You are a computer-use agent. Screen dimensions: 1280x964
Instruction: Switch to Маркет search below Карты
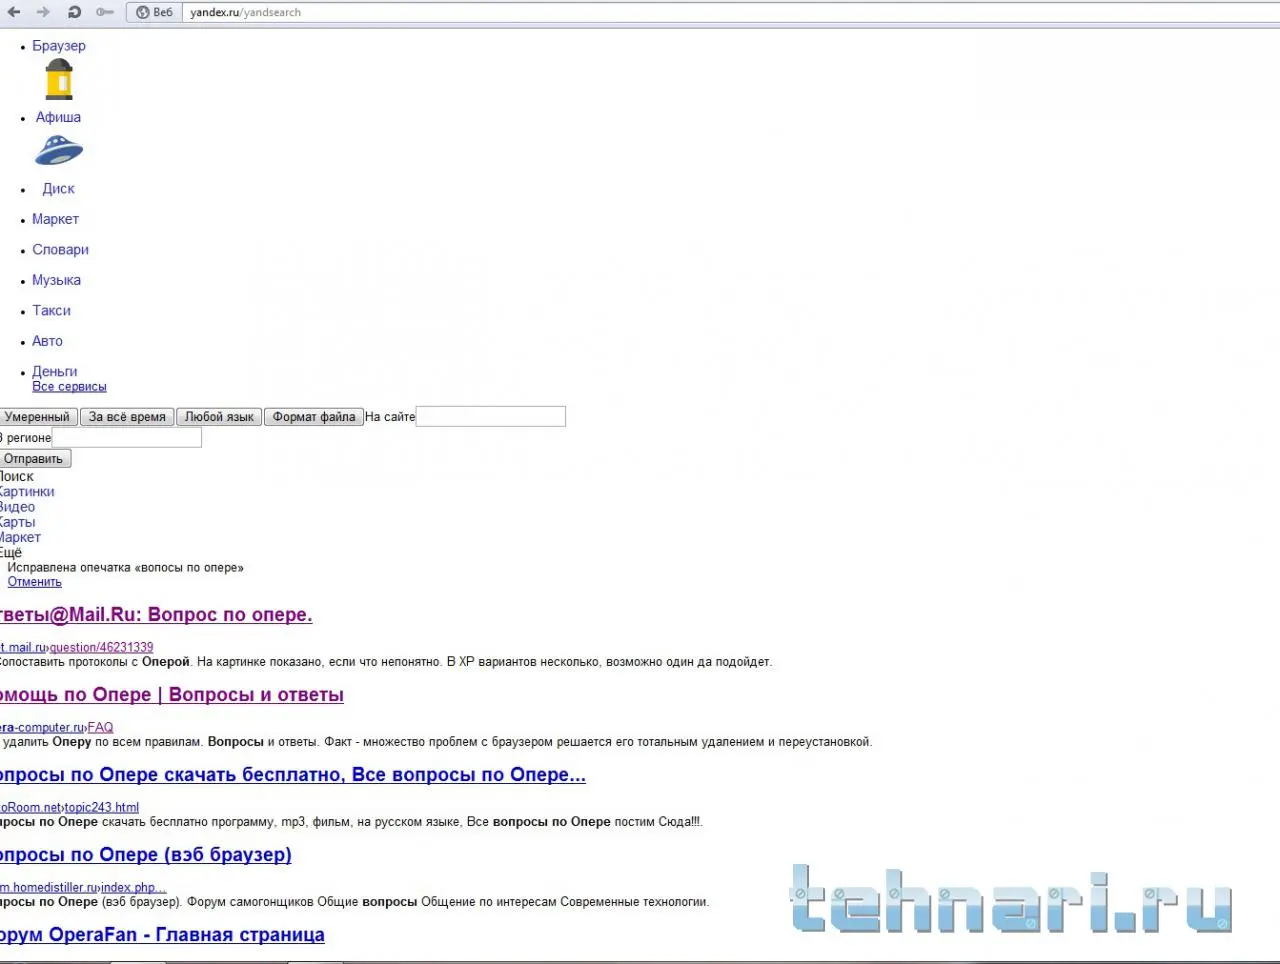tap(20, 537)
